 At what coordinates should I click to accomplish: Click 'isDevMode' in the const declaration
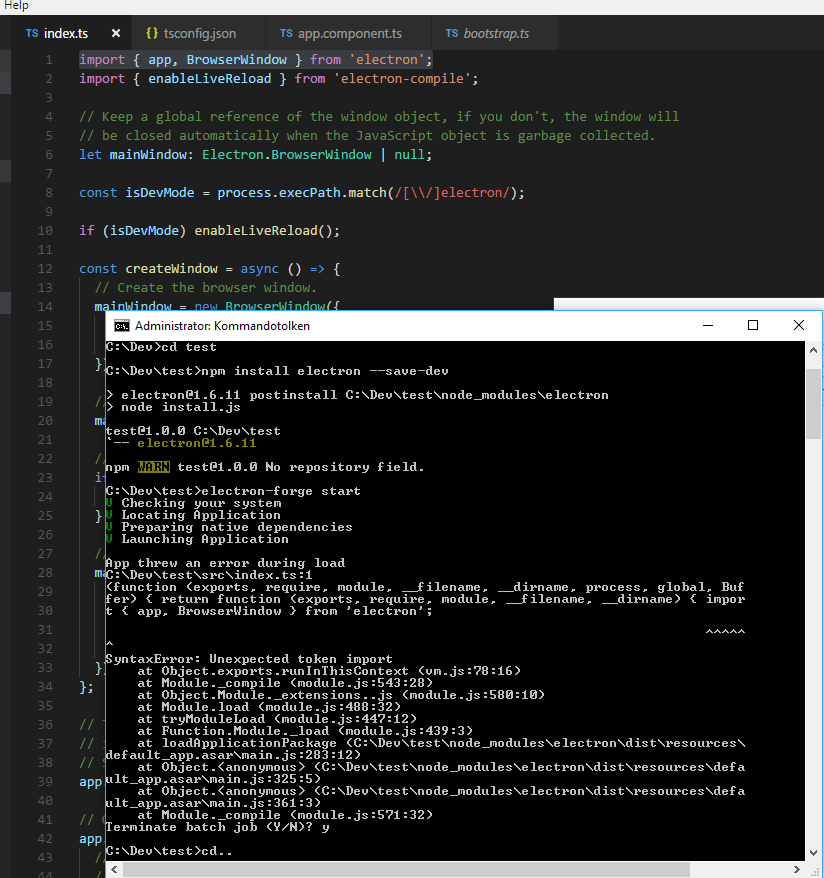[160, 193]
